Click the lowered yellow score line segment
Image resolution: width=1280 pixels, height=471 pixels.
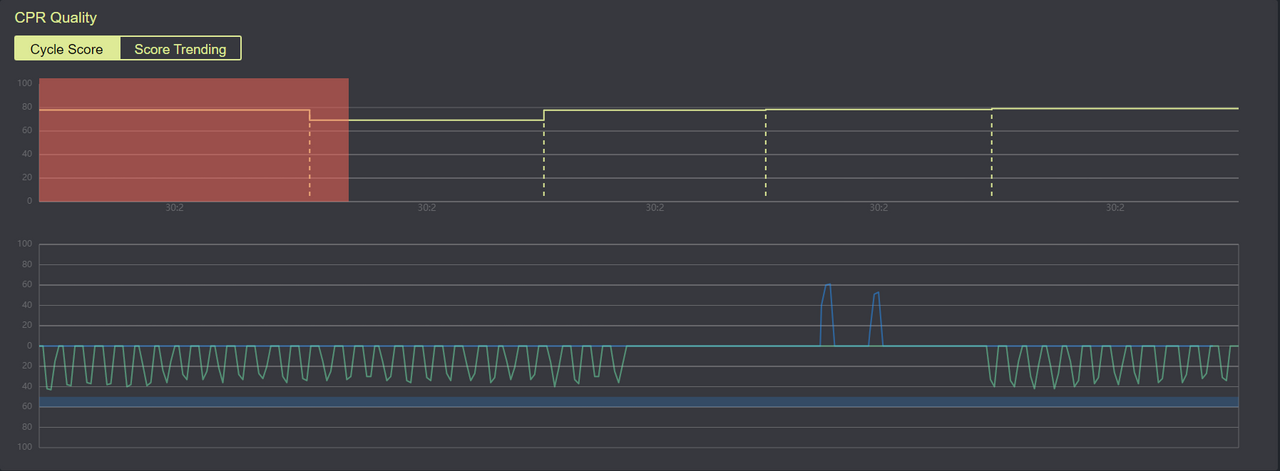pos(426,120)
